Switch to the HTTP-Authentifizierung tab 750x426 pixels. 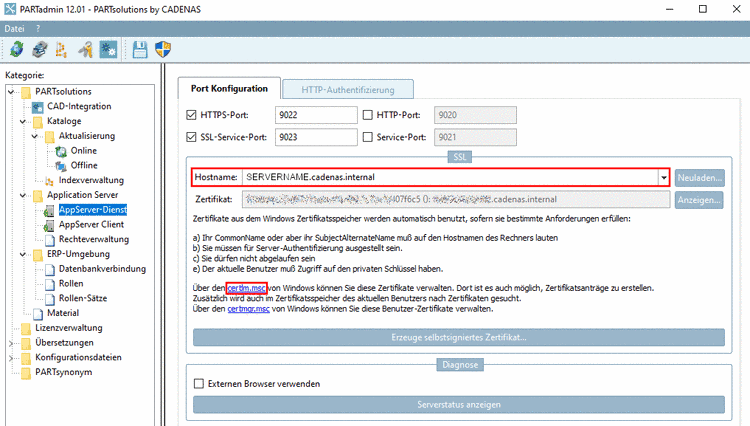click(348, 89)
